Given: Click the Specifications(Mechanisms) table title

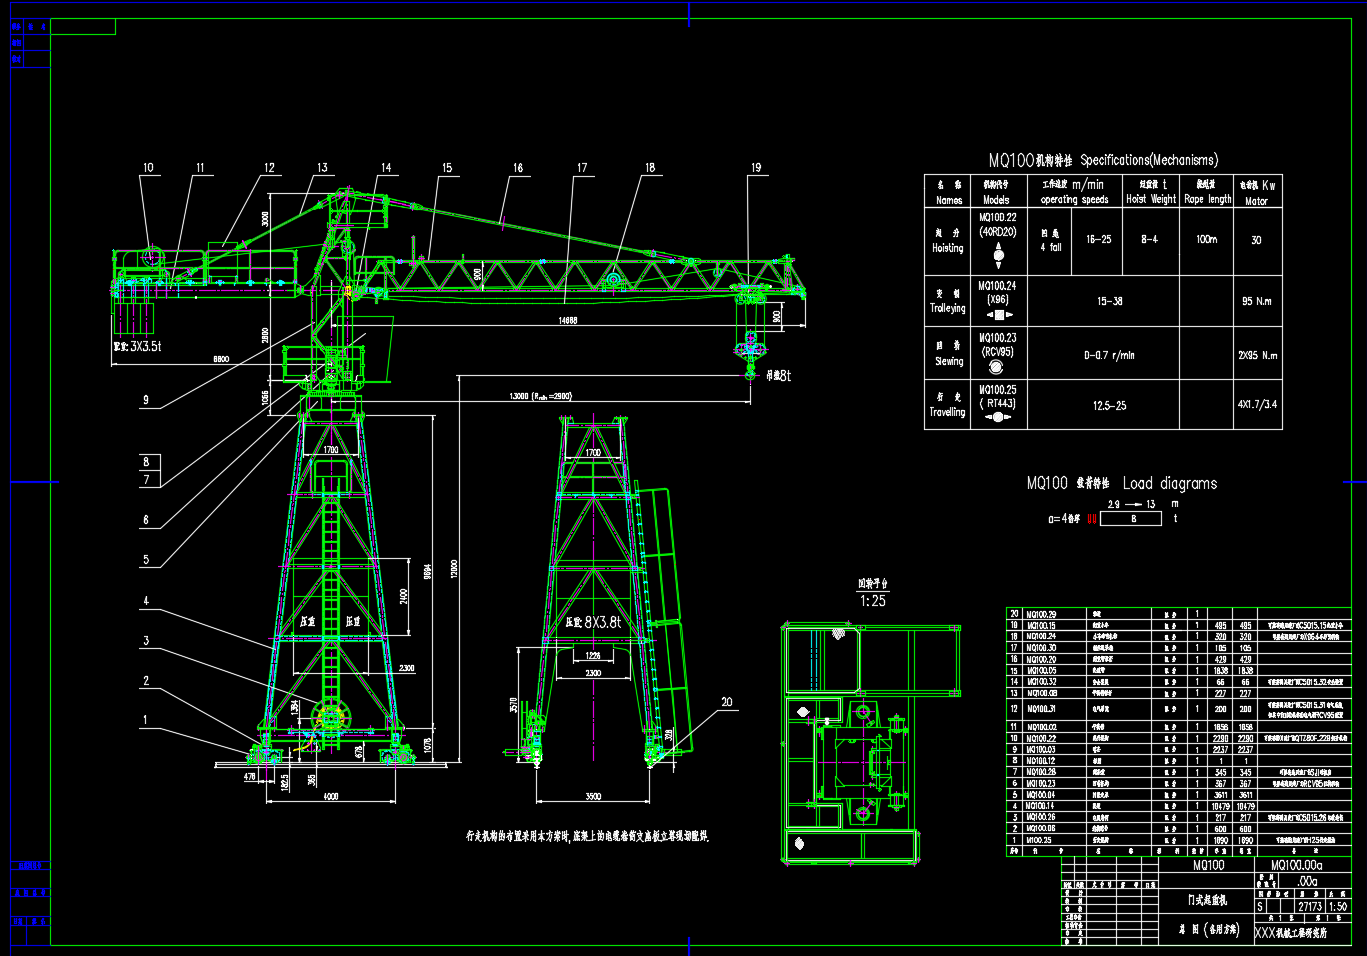Looking at the screenshot, I should (x=1103, y=160).
